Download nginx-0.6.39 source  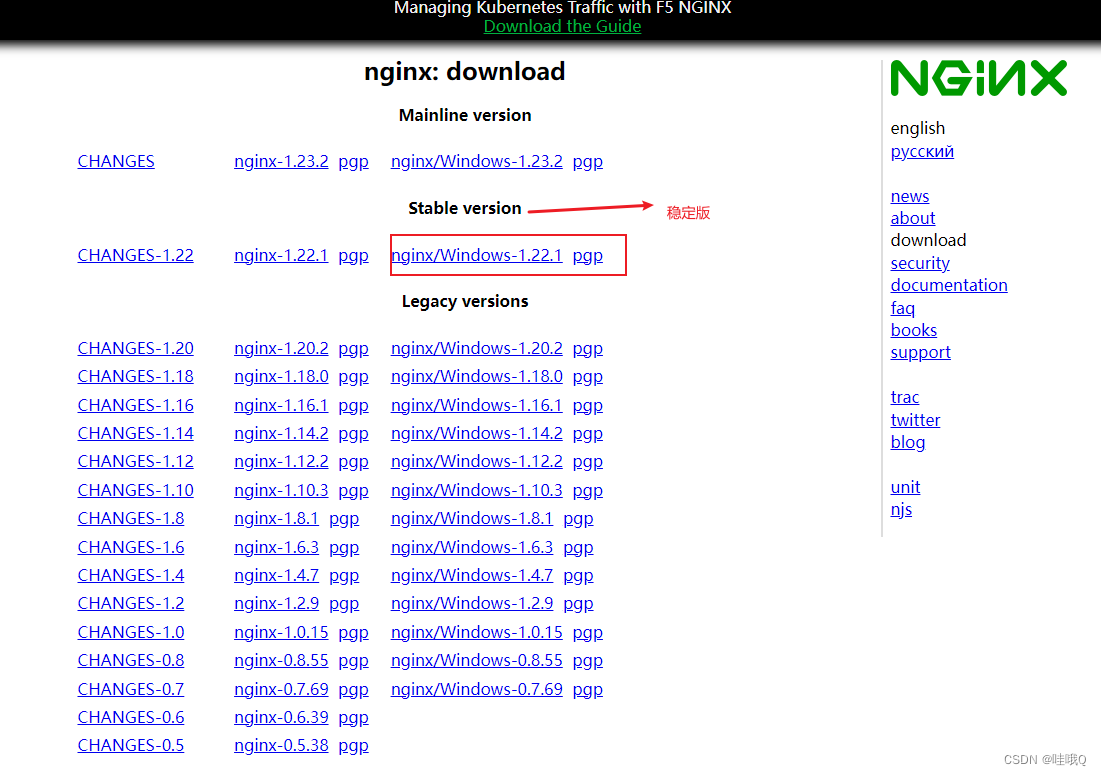coord(281,717)
